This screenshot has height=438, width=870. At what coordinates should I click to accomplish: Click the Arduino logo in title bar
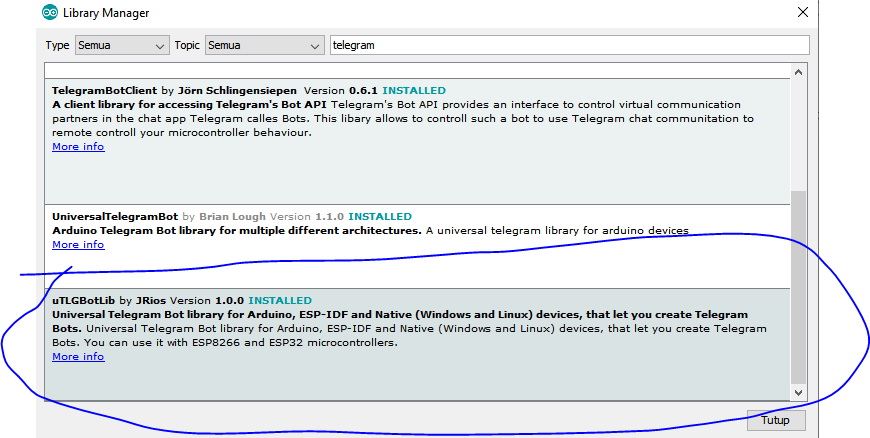(50, 13)
